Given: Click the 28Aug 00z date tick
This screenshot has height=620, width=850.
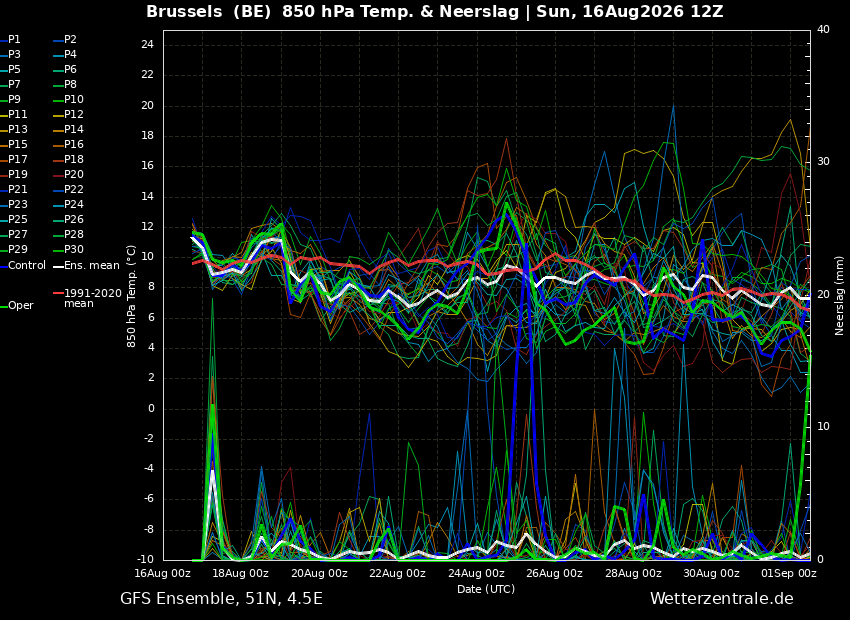Looking at the screenshot, I should [634, 573].
